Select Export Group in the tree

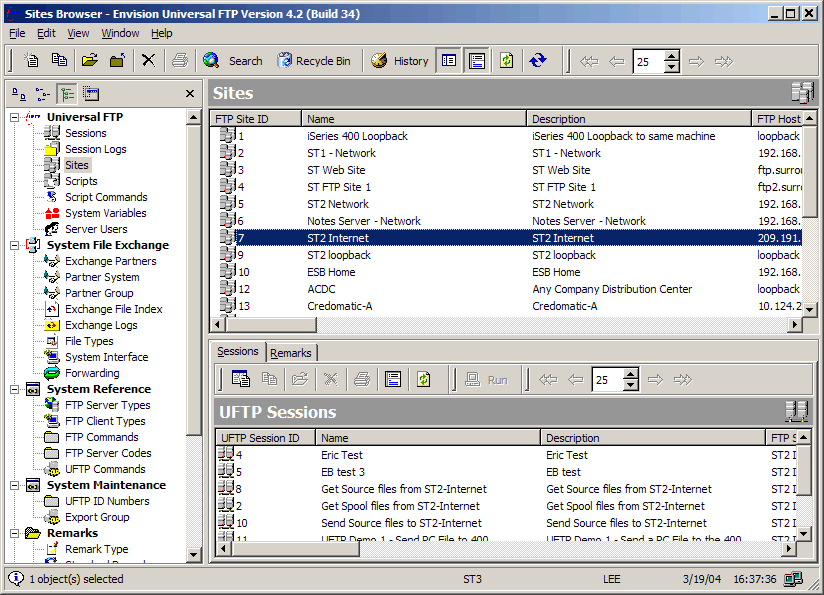click(97, 517)
